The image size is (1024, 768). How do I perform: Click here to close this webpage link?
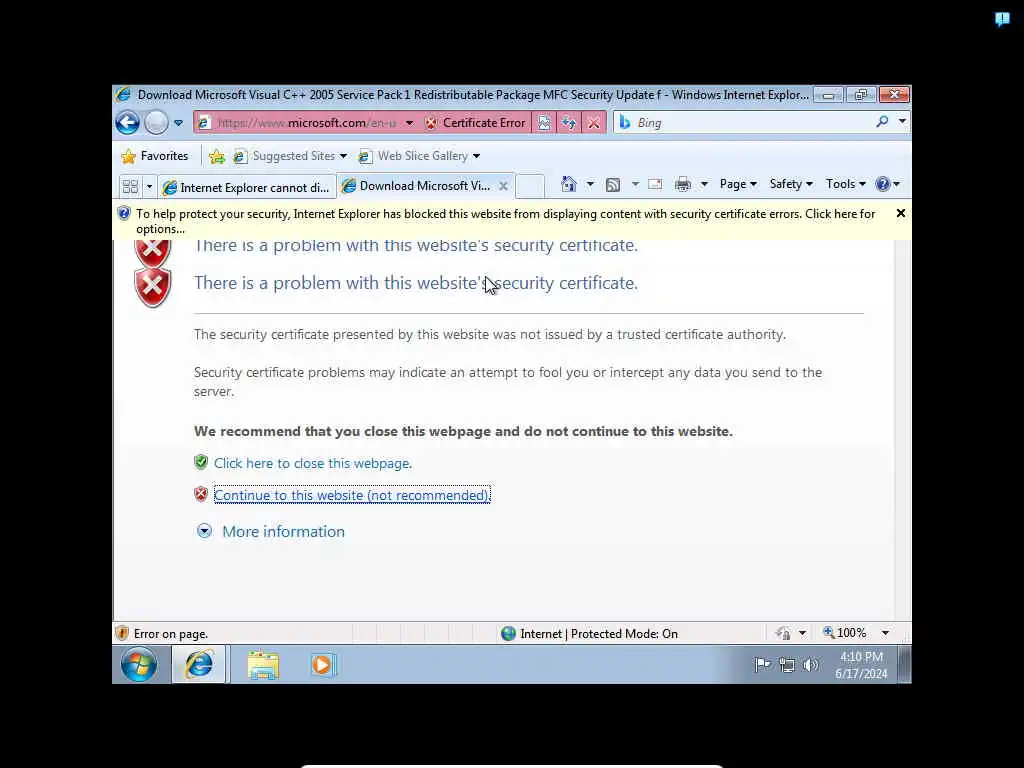click(x=313, y=463)
